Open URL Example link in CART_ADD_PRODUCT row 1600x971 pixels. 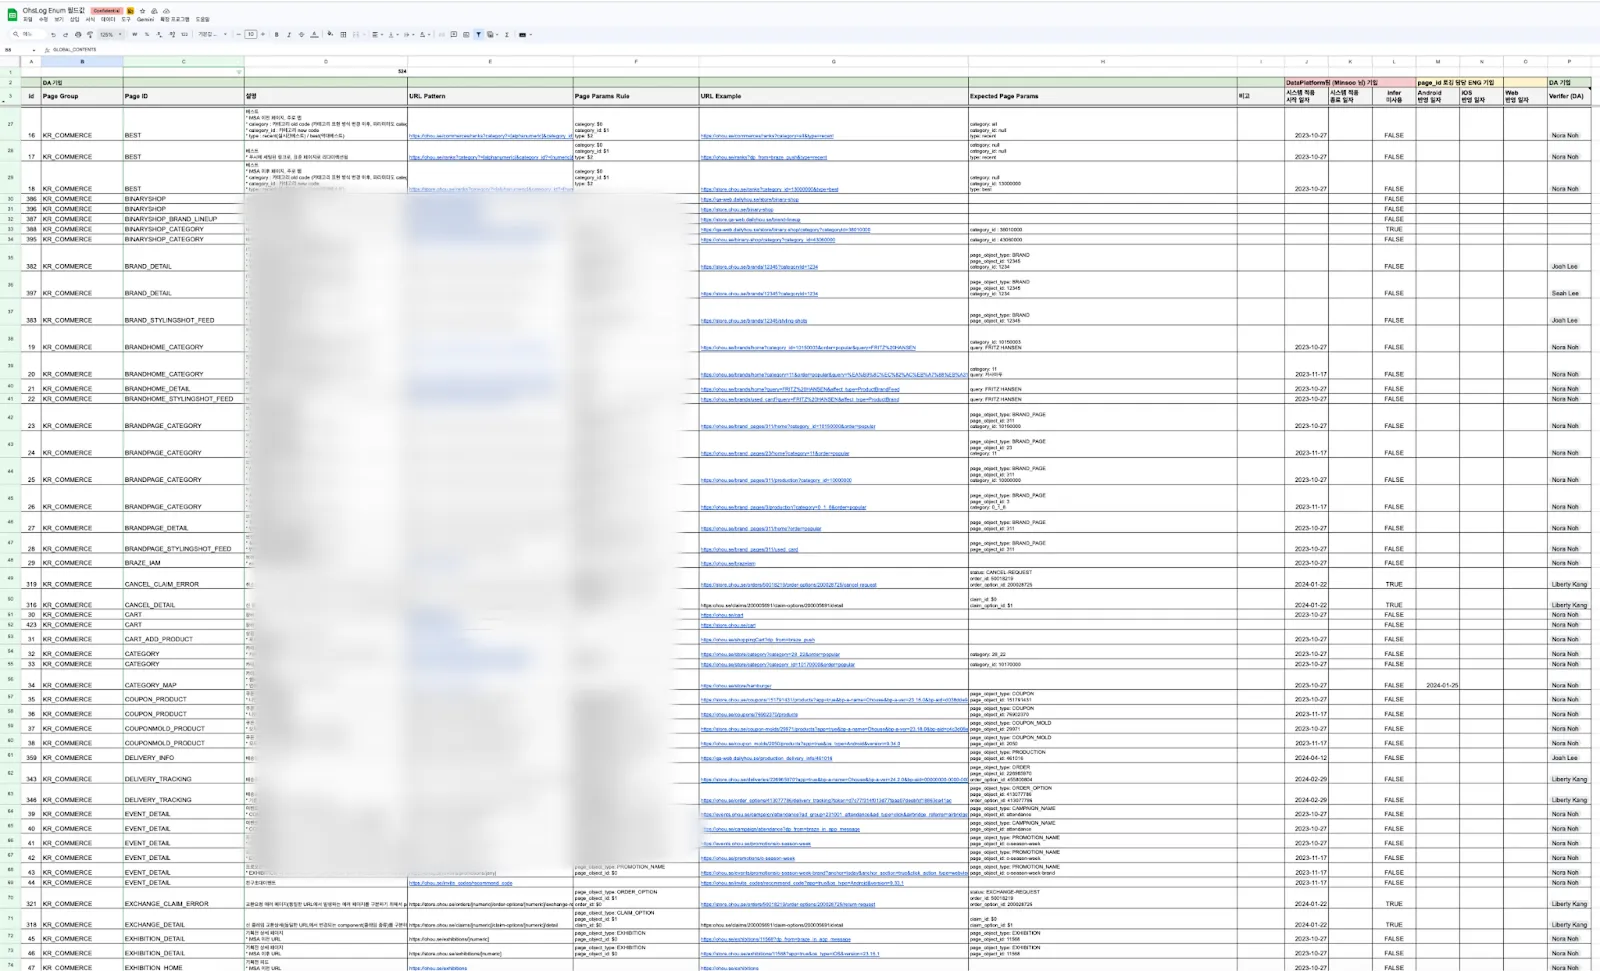(758, 639)
